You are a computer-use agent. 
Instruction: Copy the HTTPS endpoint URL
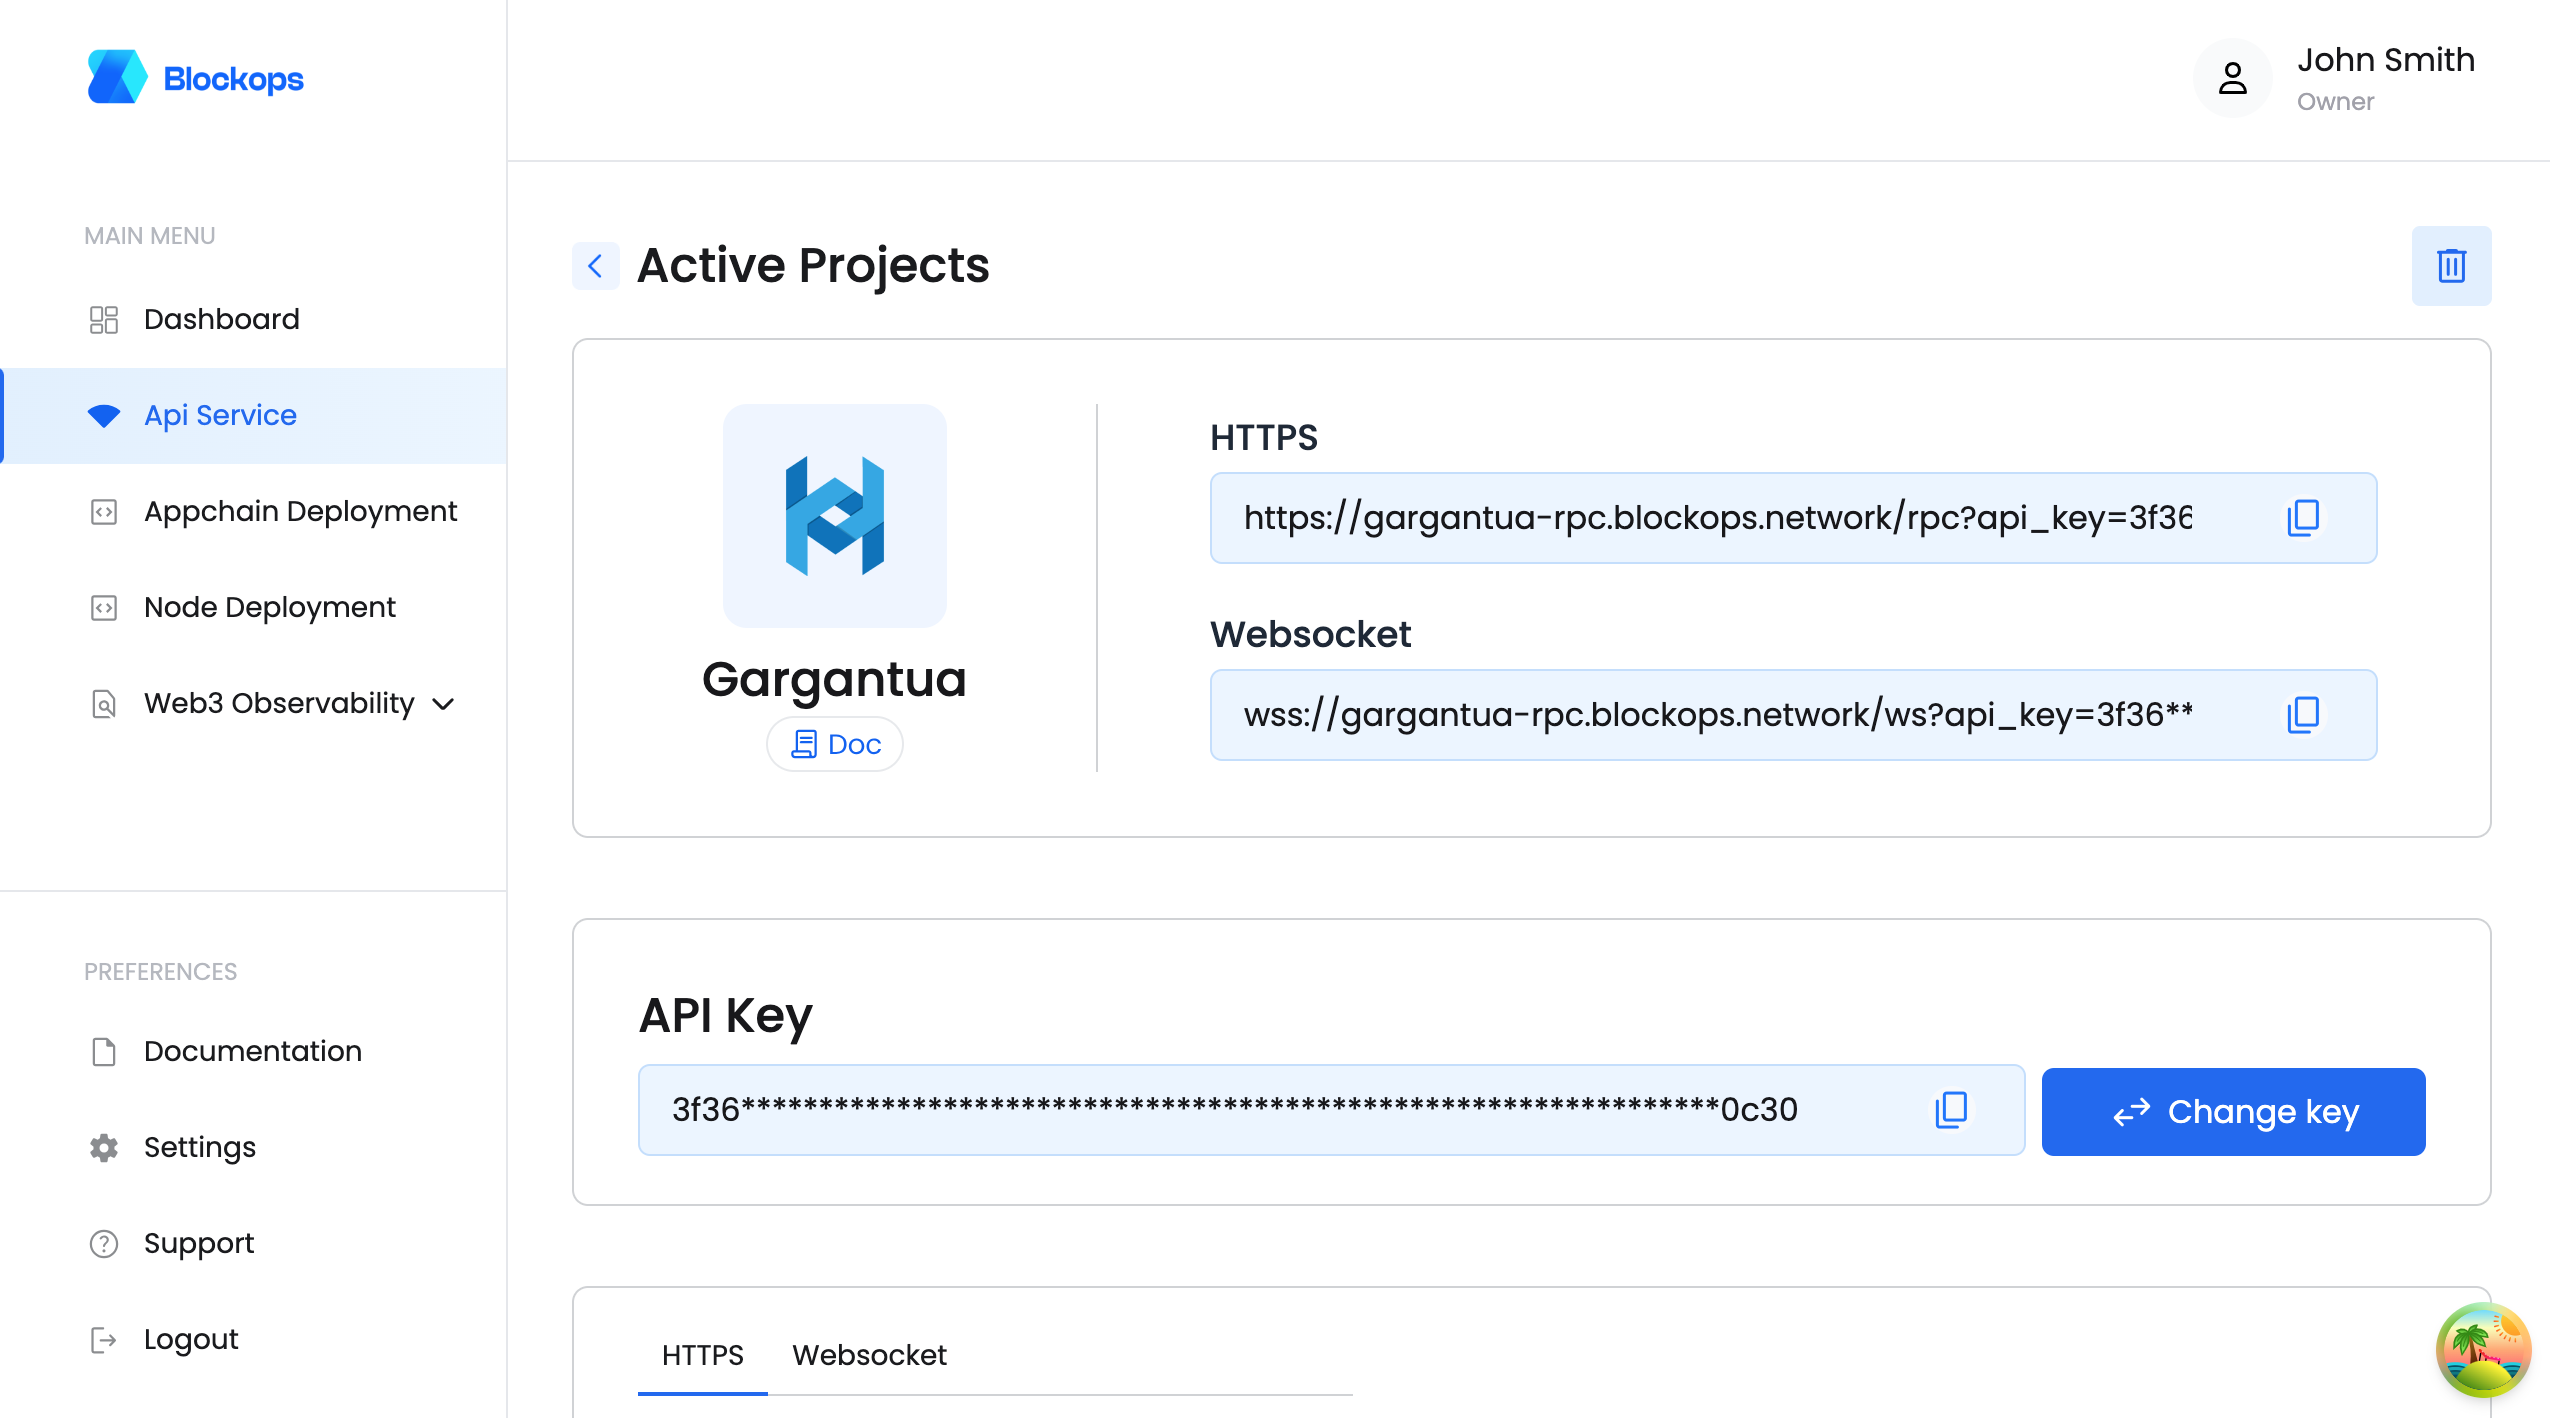pos(2302,518)
